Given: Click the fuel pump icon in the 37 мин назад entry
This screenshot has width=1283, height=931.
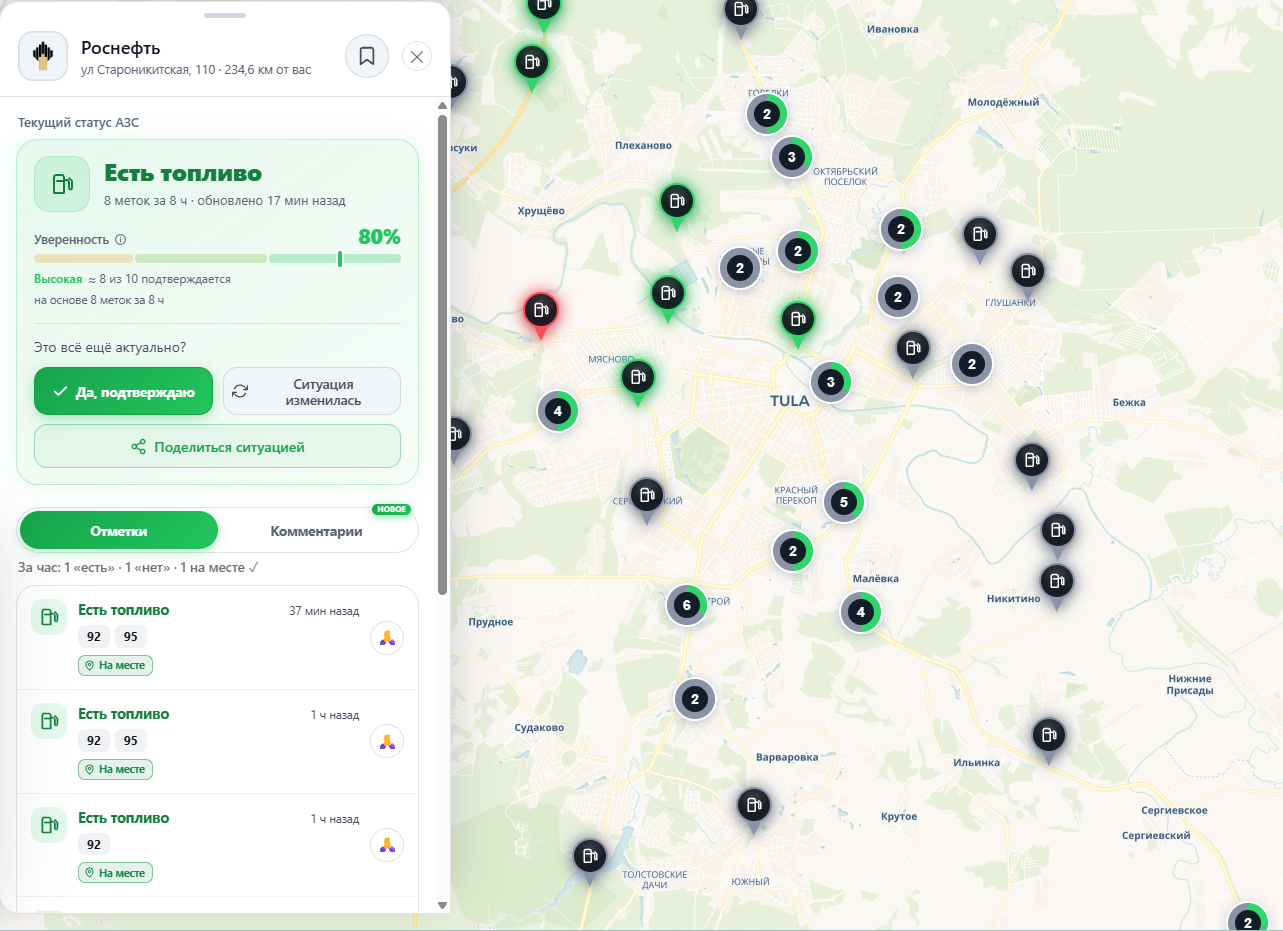Looking at the screenshot, I should pyautogui.click(x=47, y=617).
